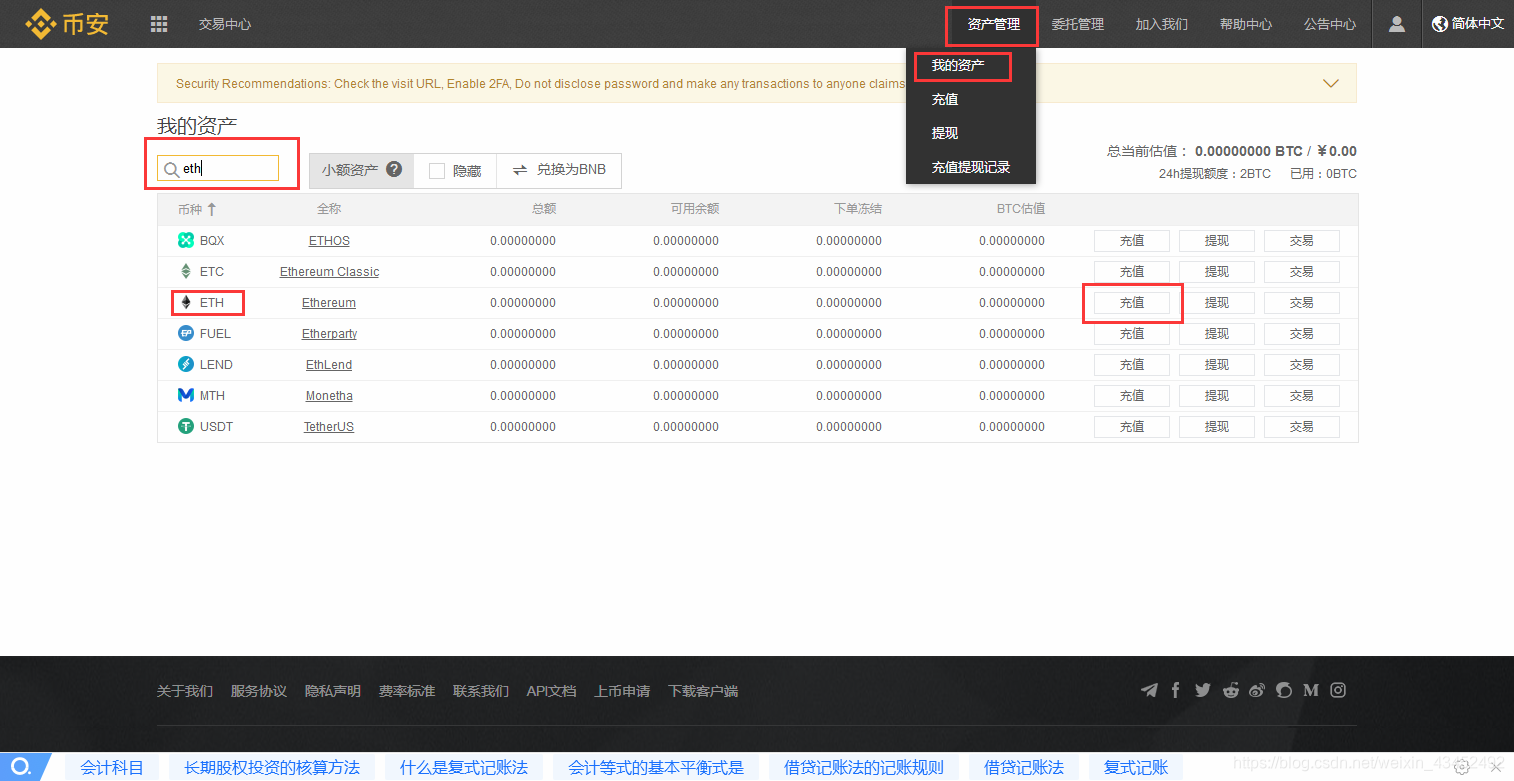Click the MTH coin icon
The image size is (1514, 781).
[185, 395]
